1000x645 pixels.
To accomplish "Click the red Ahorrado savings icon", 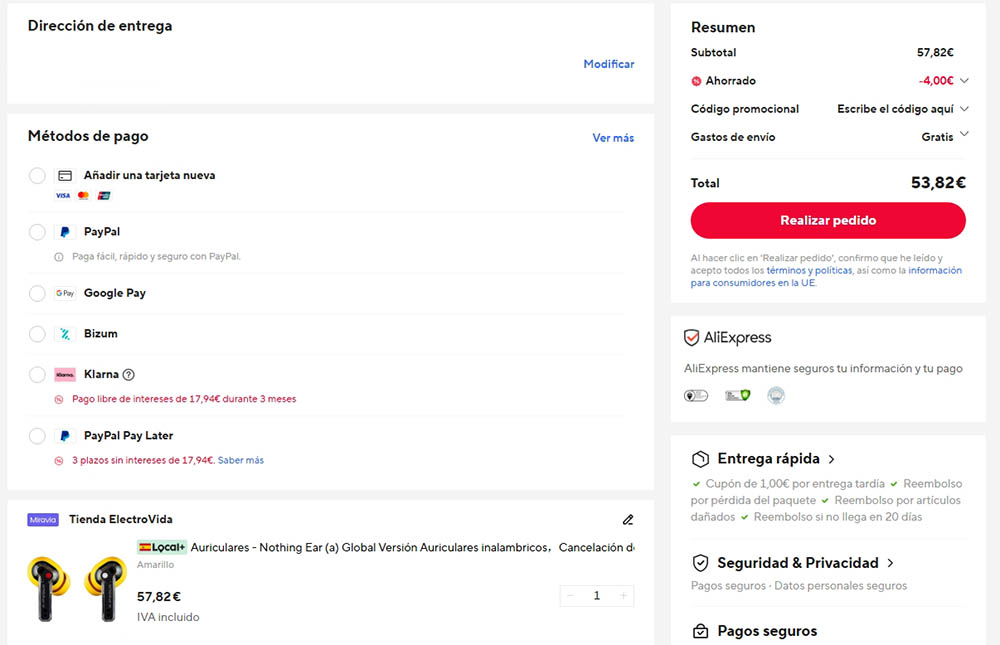I will pyautogui.click(x=696, y=81).
